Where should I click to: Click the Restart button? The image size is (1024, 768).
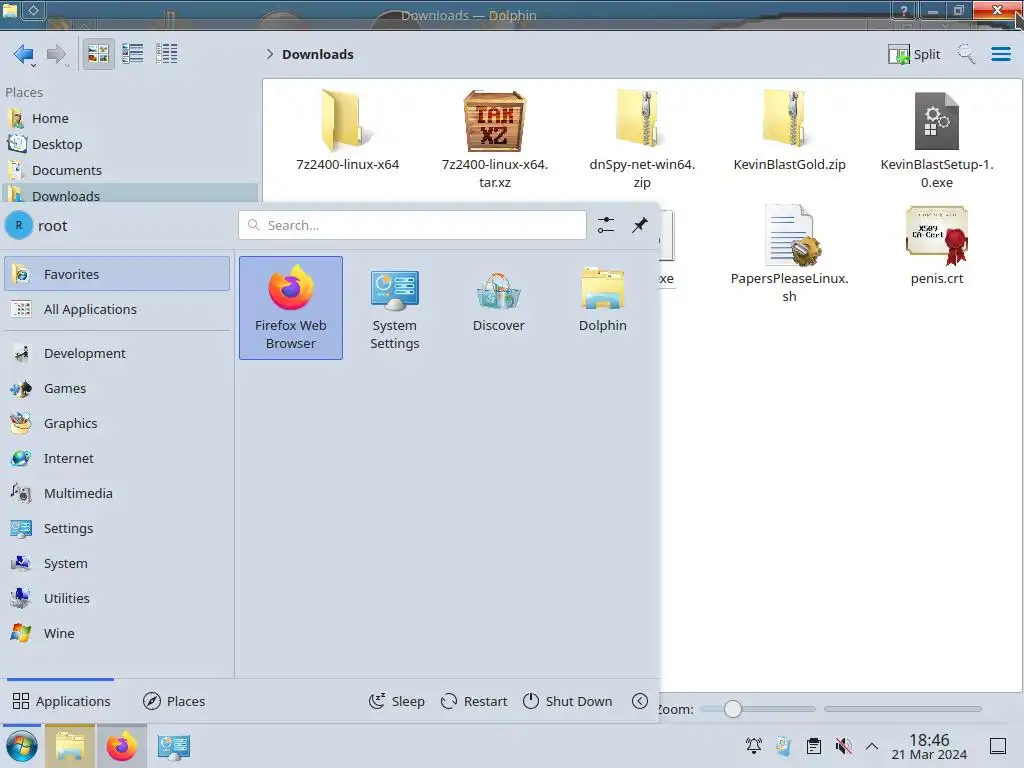tap(474, 701)
